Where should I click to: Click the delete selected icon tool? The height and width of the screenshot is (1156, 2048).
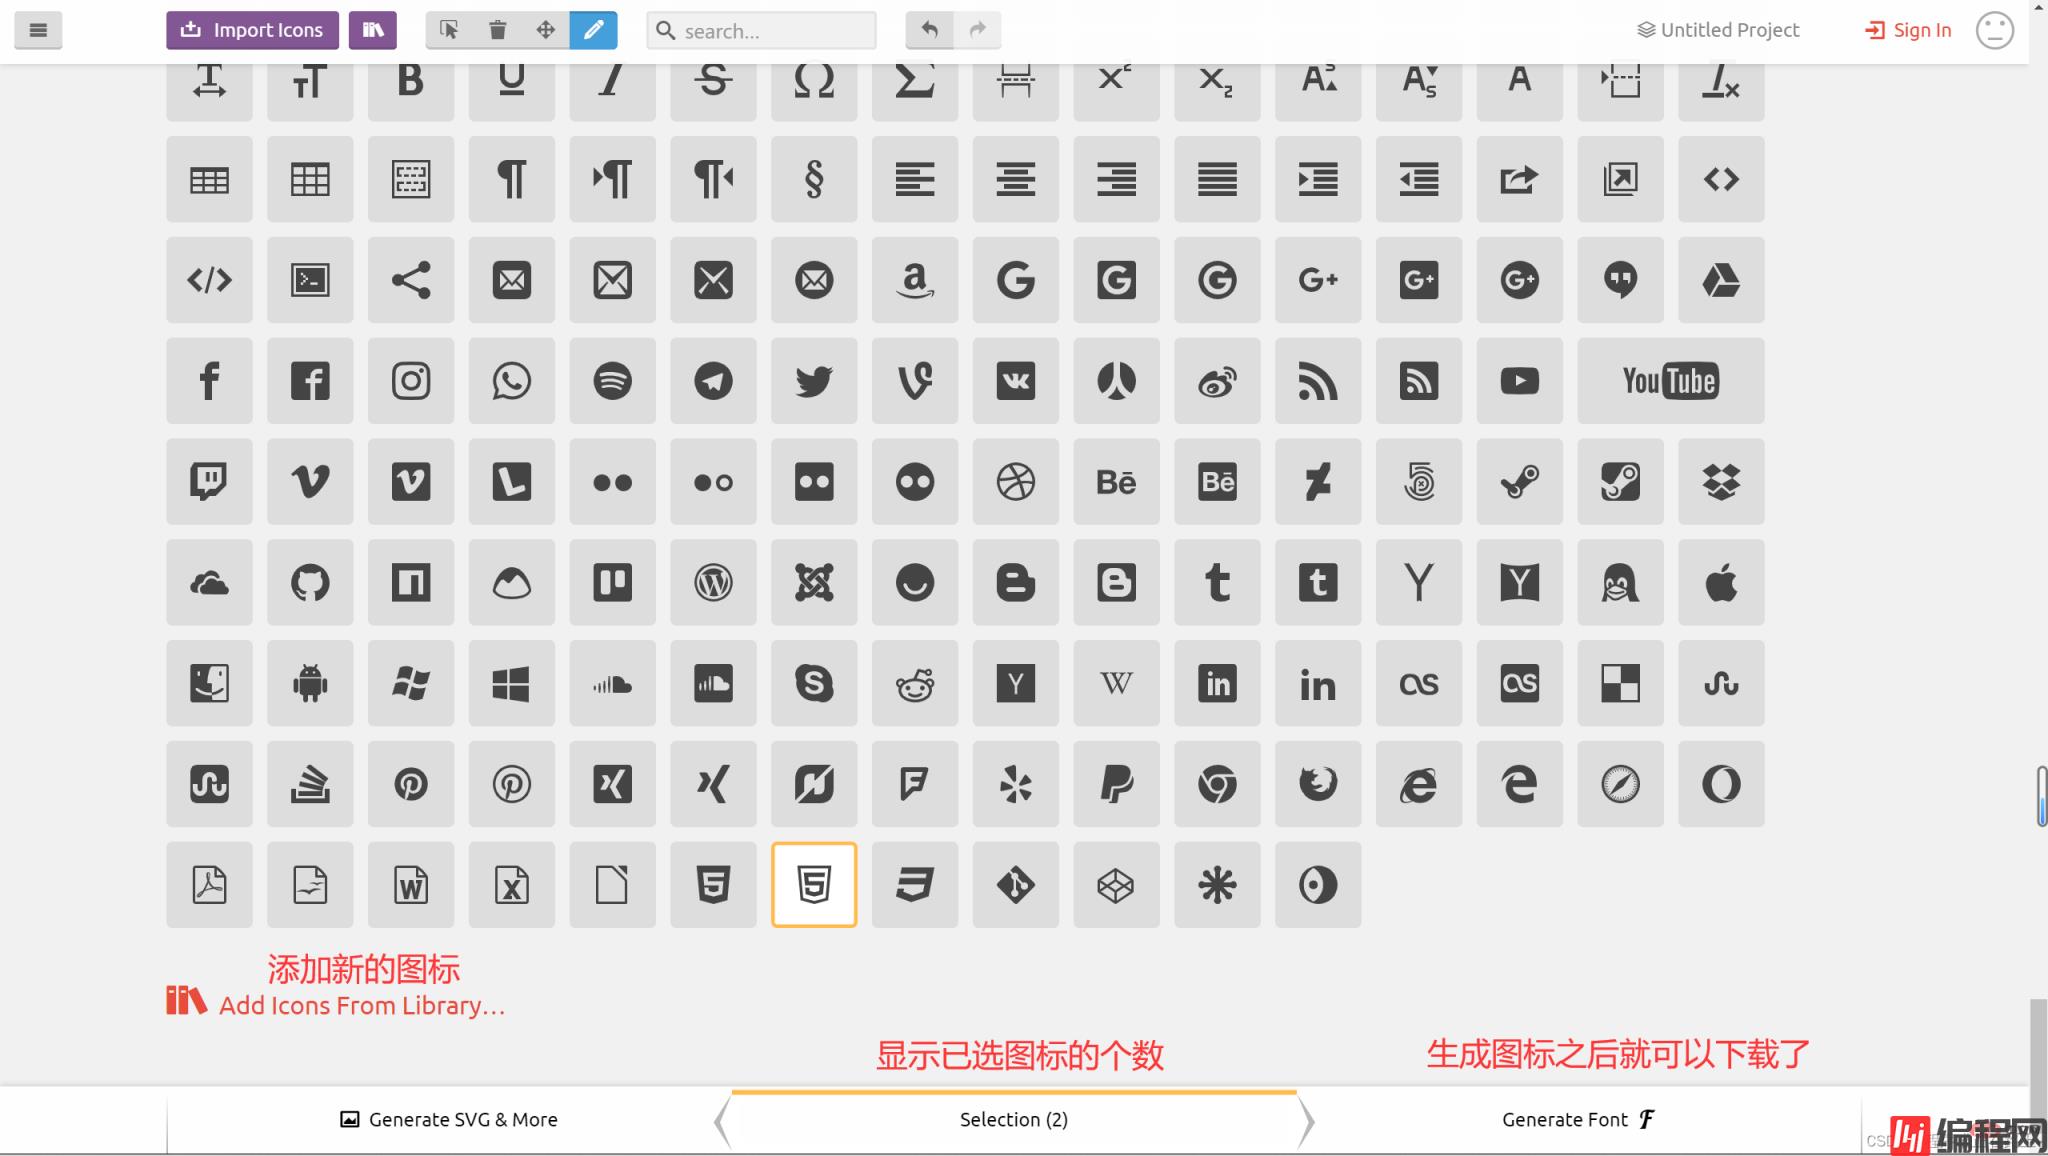pos(497,30)
